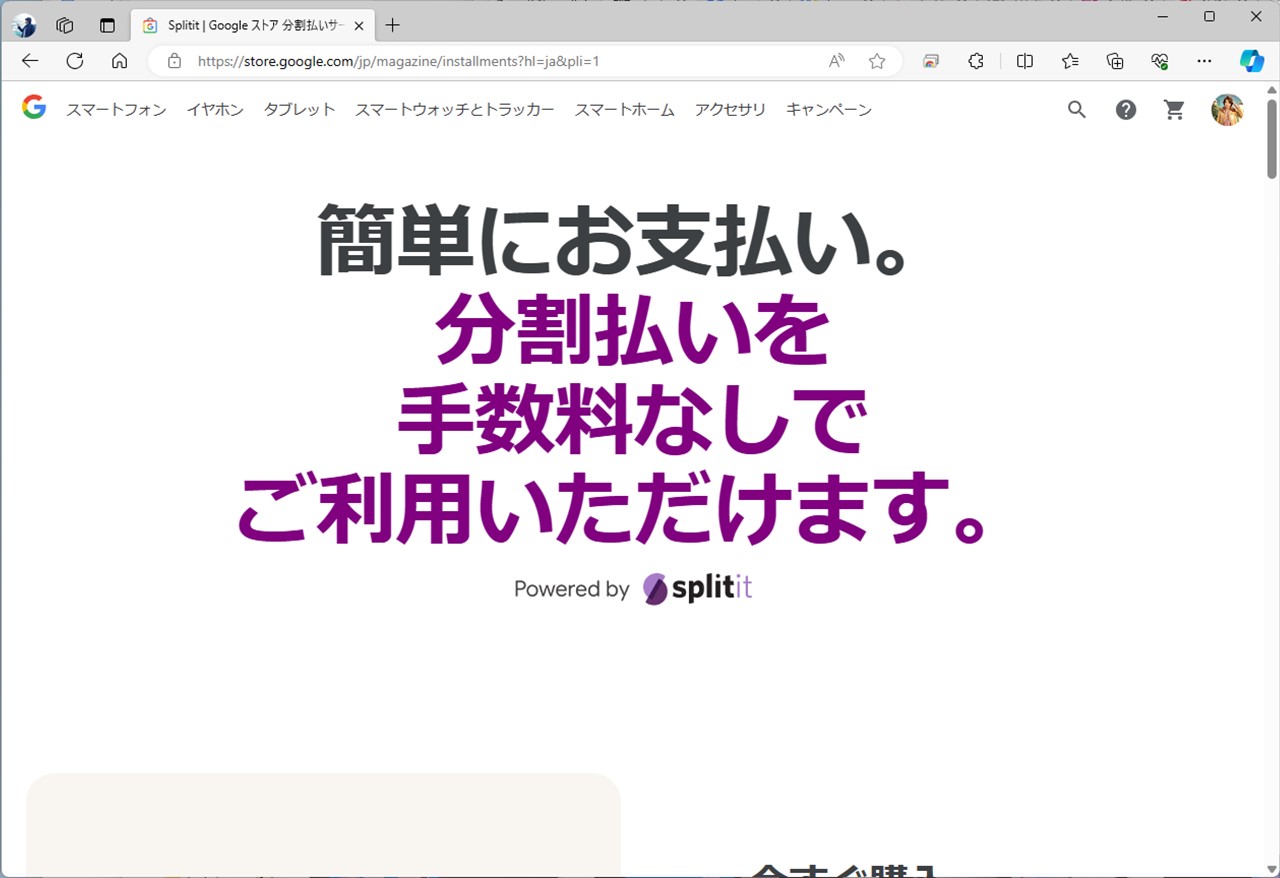The height and width of the screenshot is (878, 1280).
Task: Open the Settings and more menu
Action: [1204, 61]
